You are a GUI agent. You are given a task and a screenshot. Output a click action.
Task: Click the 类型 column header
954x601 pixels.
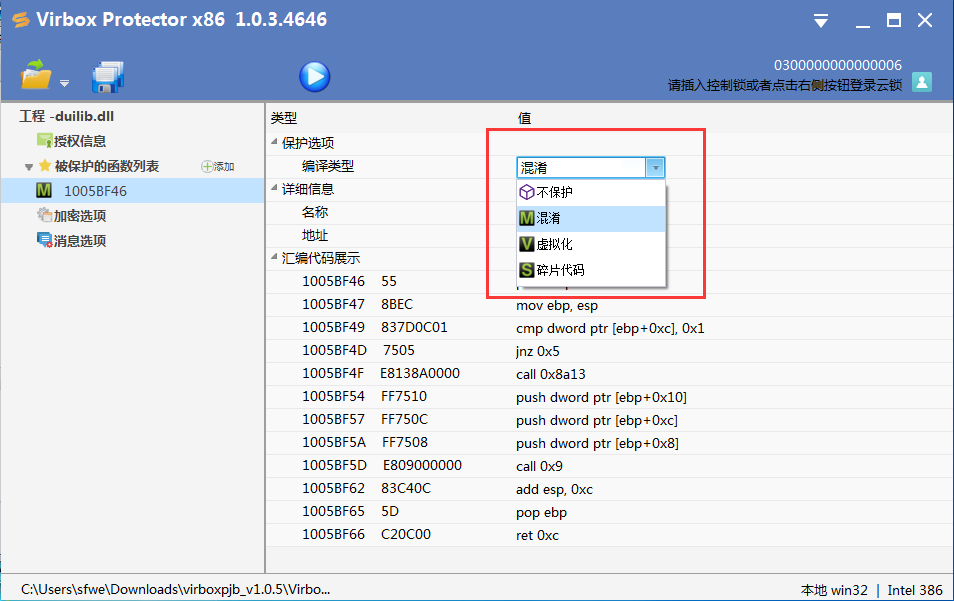coord(284,118)
